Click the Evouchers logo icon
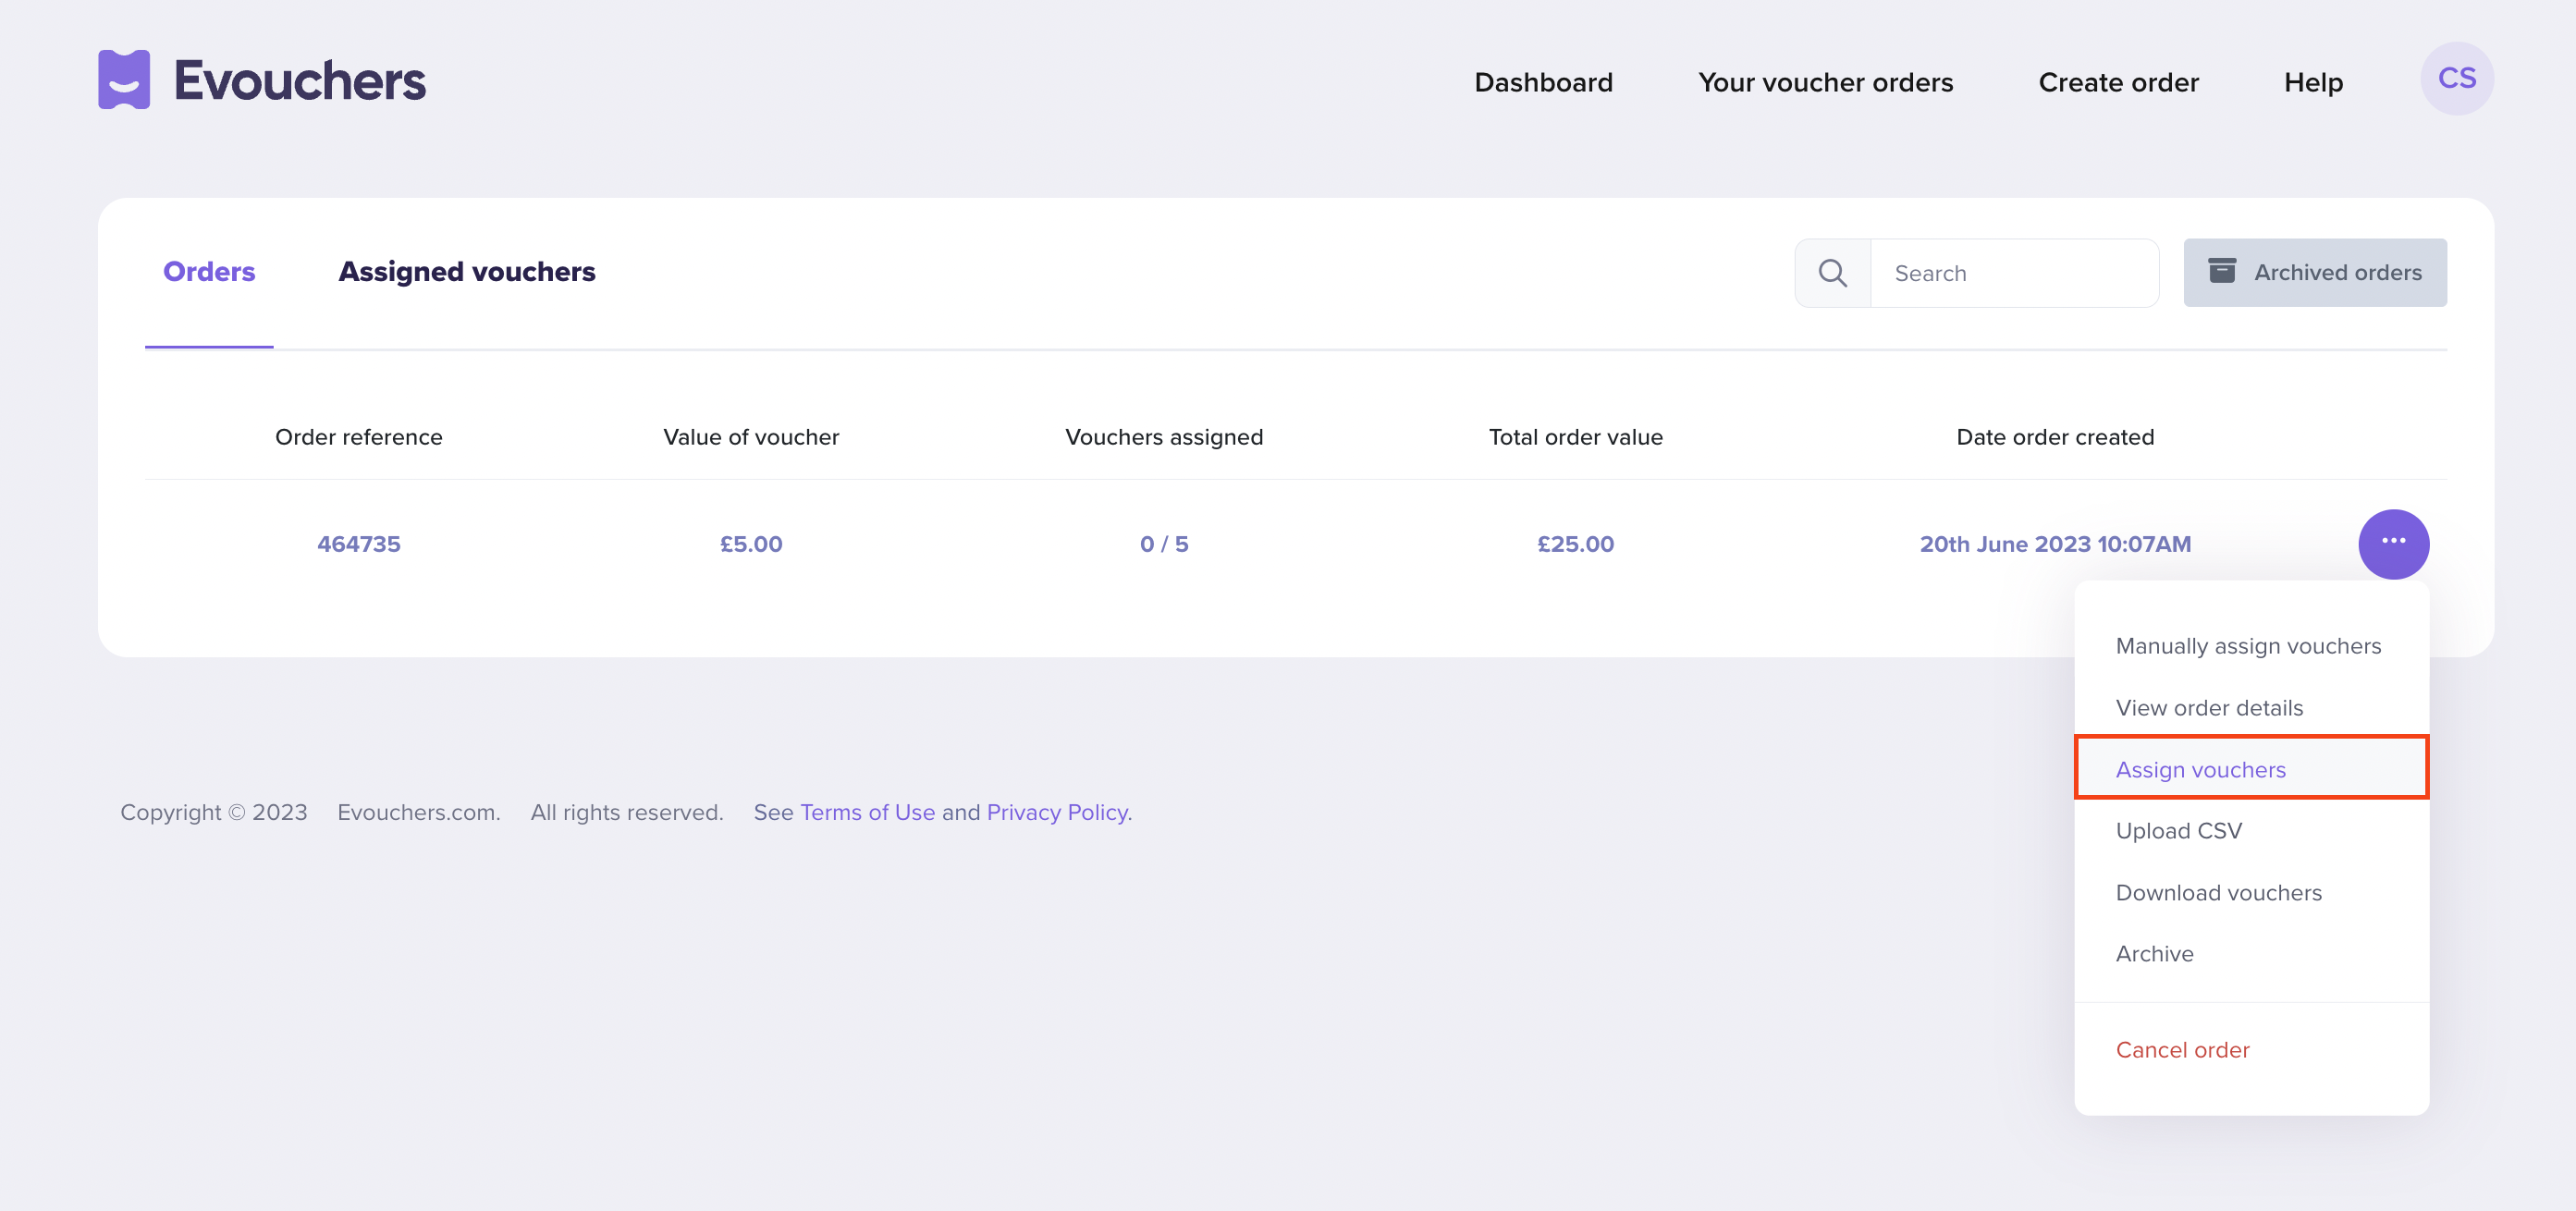The width and height of the screenshot is (2576, 1211). pos(124,80)
